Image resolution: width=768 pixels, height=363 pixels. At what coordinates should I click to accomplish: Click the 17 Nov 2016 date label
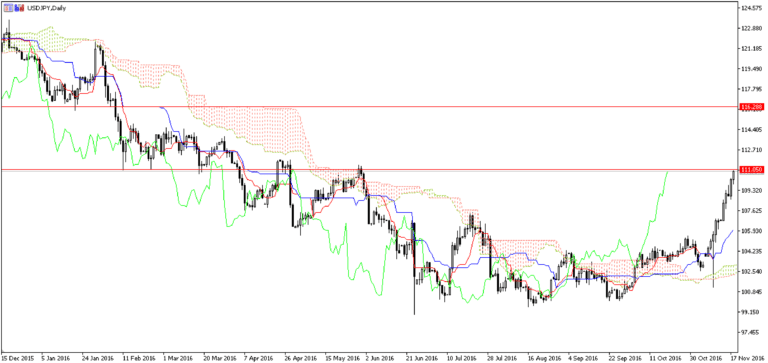(x=746, y=358)
